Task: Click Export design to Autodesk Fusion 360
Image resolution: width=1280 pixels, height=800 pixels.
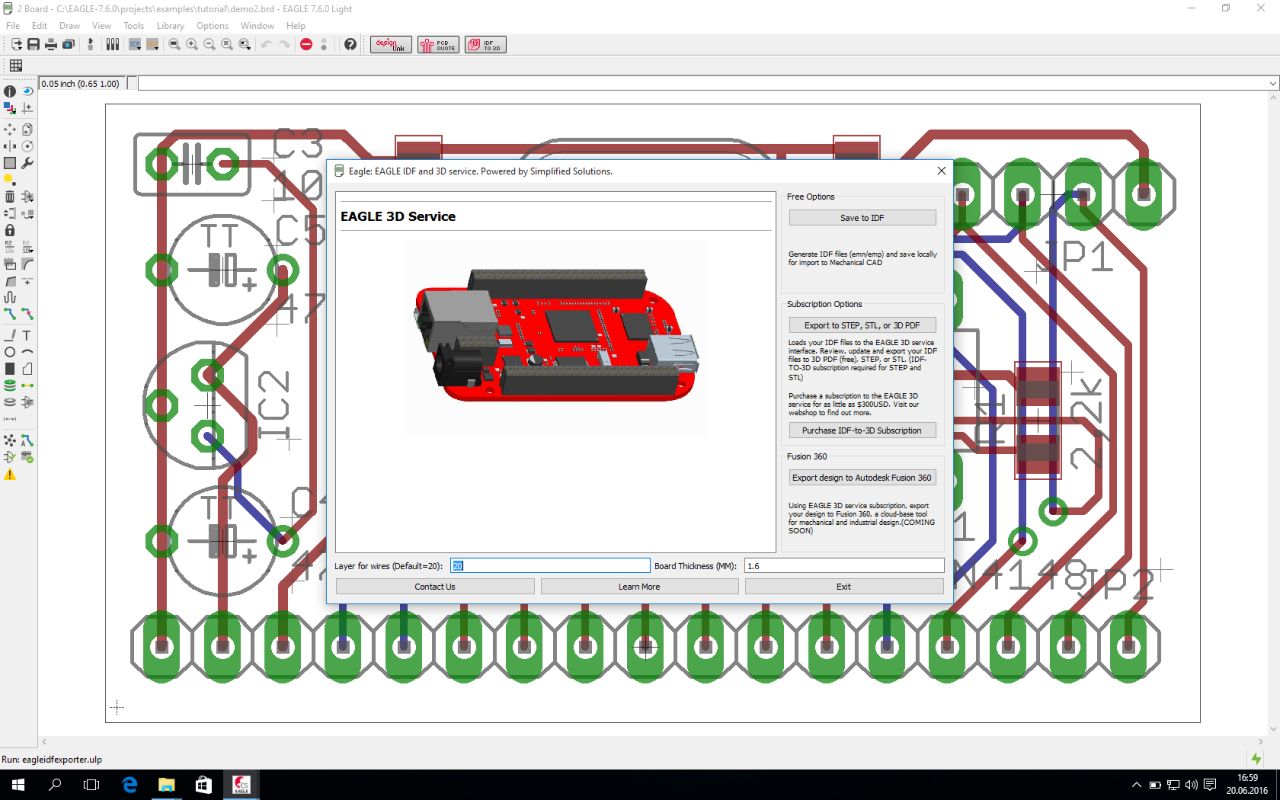Action: coord(862,478)
